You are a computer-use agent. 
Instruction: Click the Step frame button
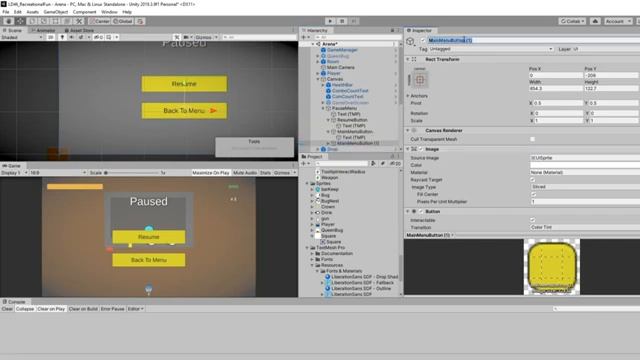pos(354,21)
